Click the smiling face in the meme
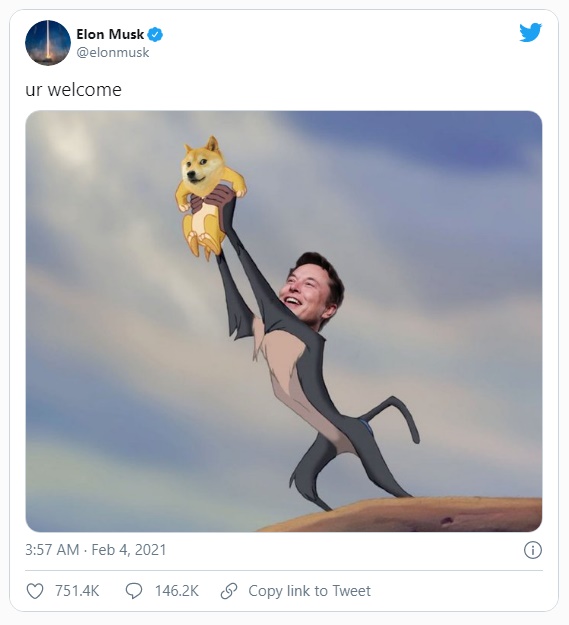569x625 pixels. tap(312, 291)
